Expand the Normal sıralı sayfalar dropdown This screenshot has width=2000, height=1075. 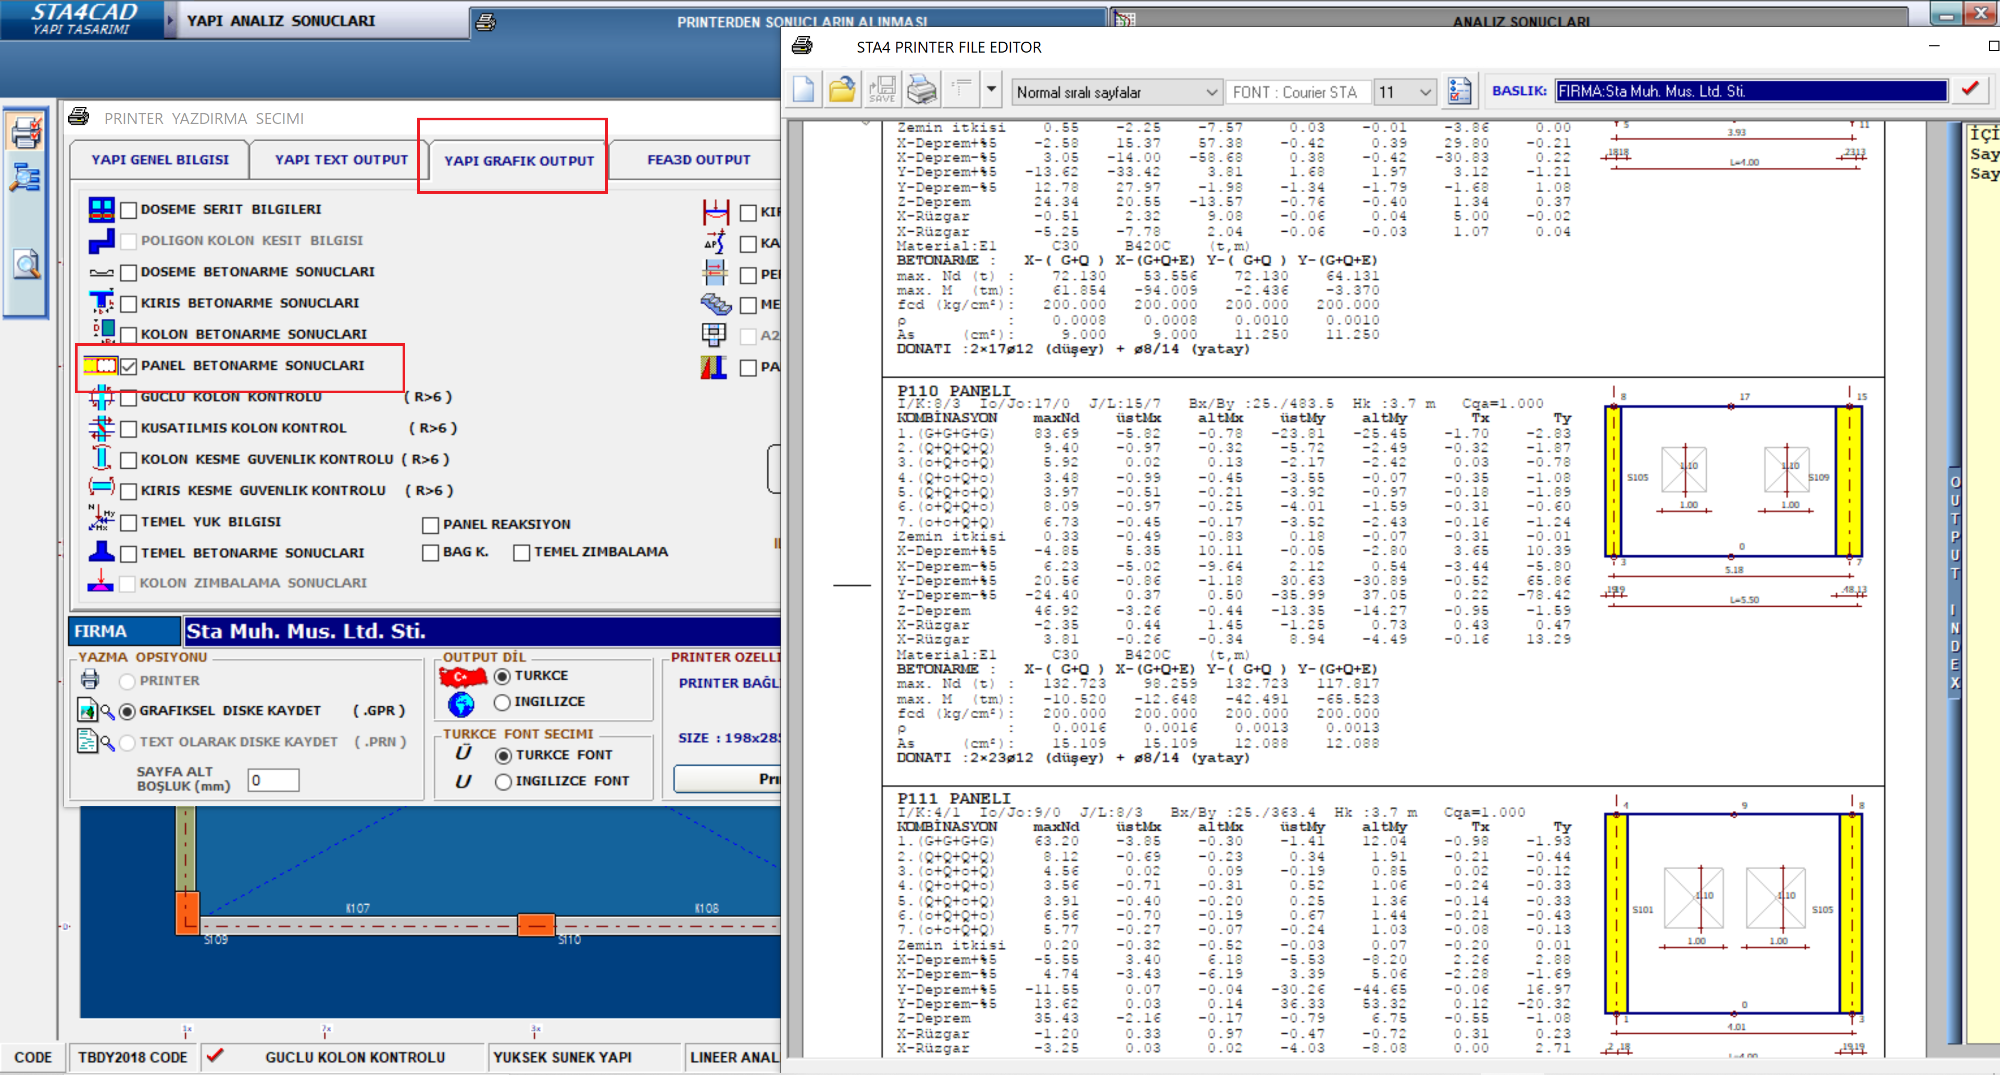[1211, 92]
